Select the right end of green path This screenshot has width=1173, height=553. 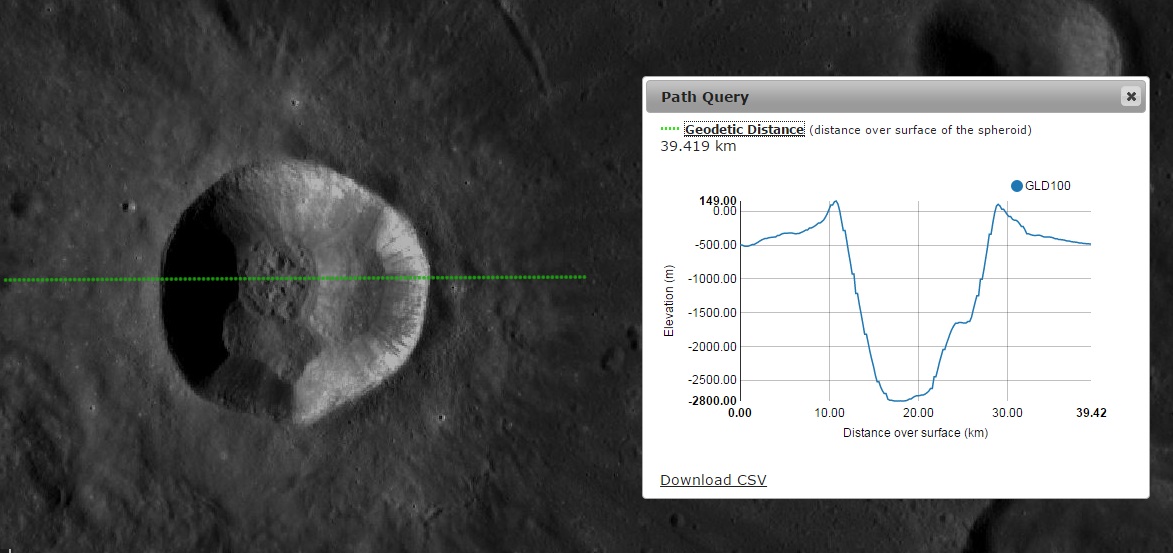(x=584, y=277)
